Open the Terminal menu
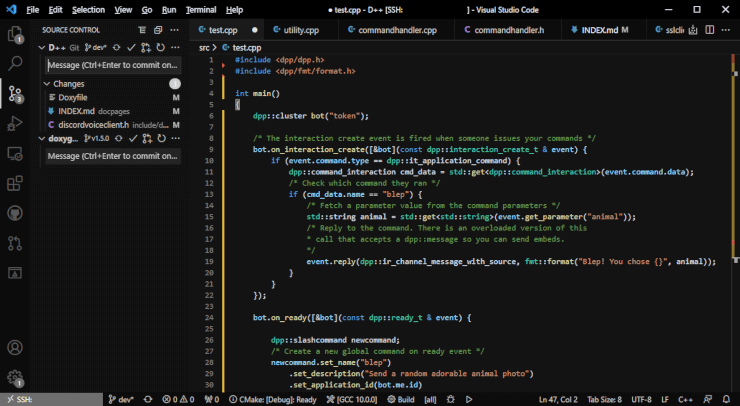740x406 pixels. [200, 9]
